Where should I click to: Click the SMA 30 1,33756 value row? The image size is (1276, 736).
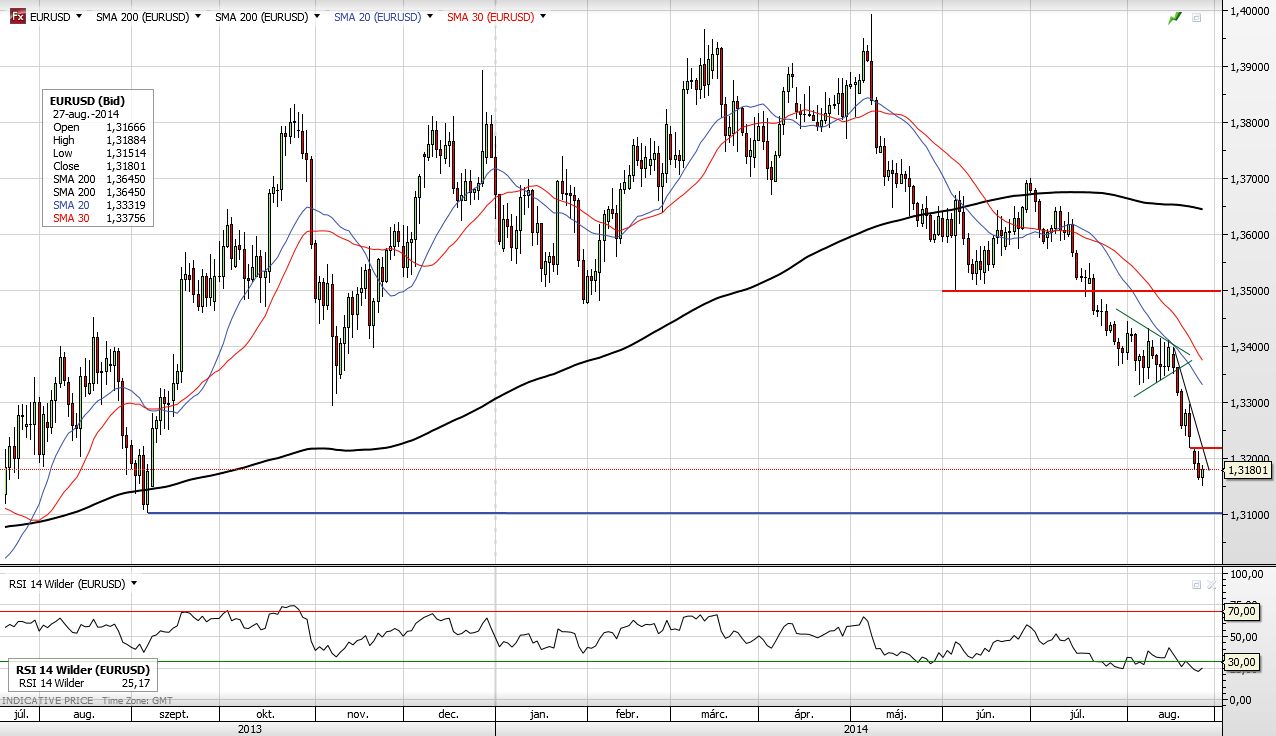point(98,218)
